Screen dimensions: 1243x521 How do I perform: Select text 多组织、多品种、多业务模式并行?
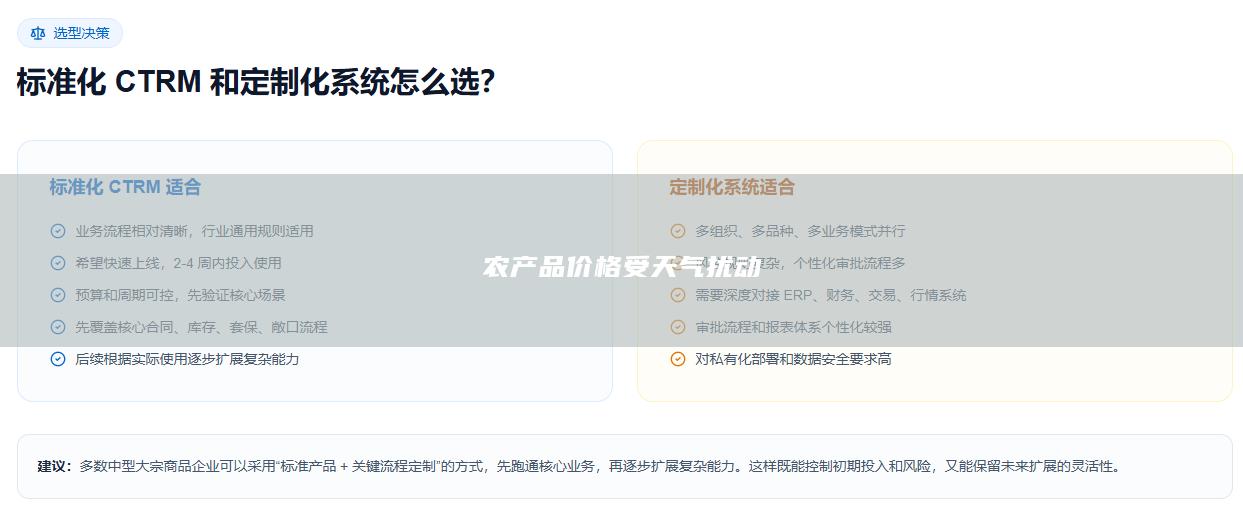(x=801, y=231)
